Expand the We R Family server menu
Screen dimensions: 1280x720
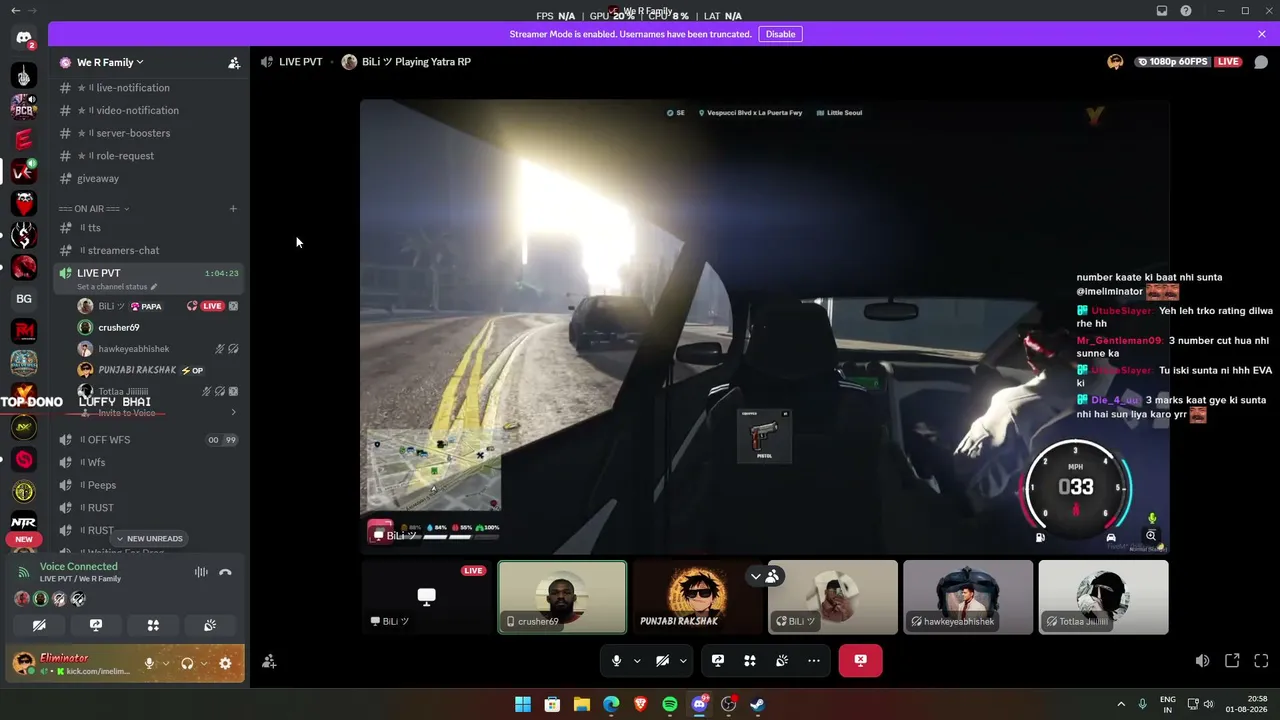click(110, 62)
